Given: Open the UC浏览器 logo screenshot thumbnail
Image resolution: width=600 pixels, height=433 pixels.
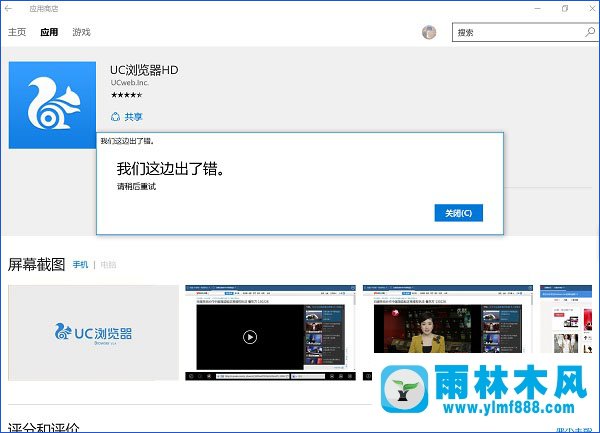Looking at the screenshot, I should [x=93, y=332].
